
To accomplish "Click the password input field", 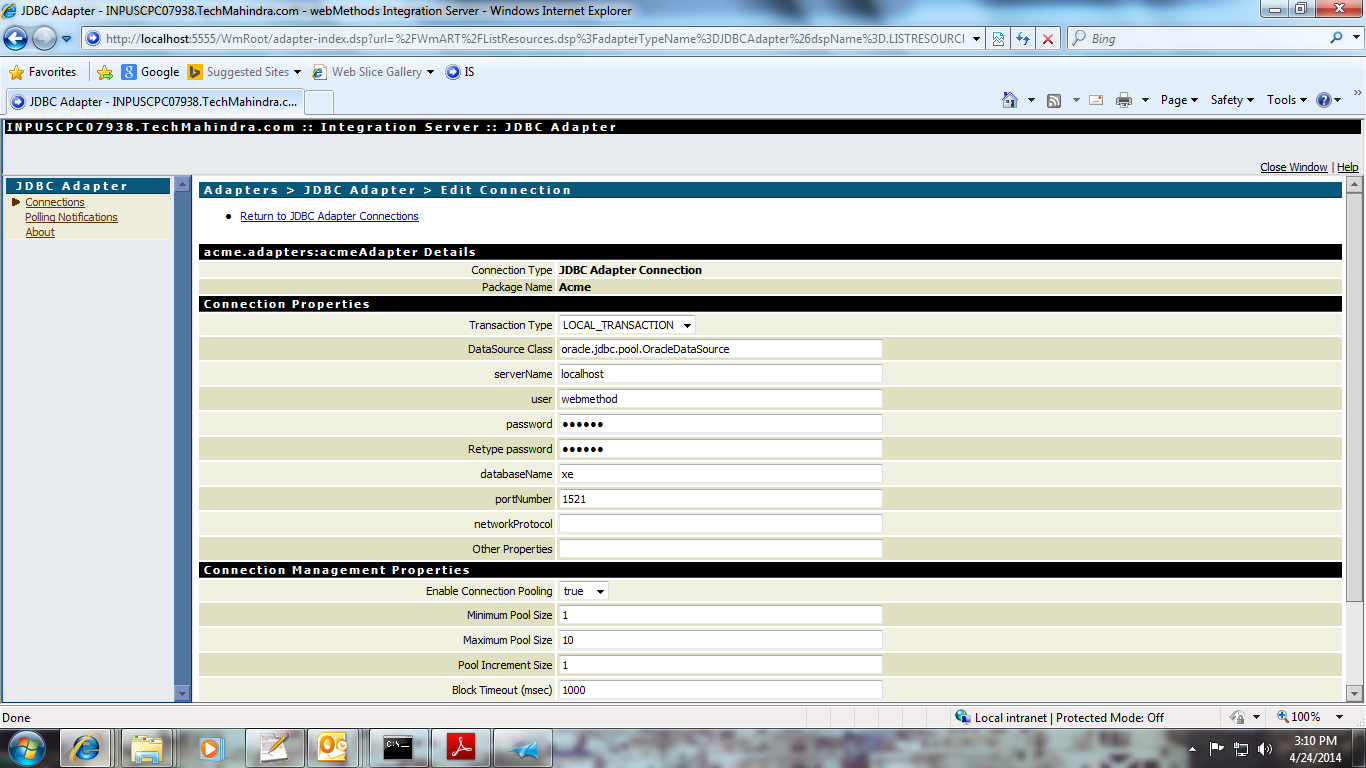I will [x=720, y=424].
